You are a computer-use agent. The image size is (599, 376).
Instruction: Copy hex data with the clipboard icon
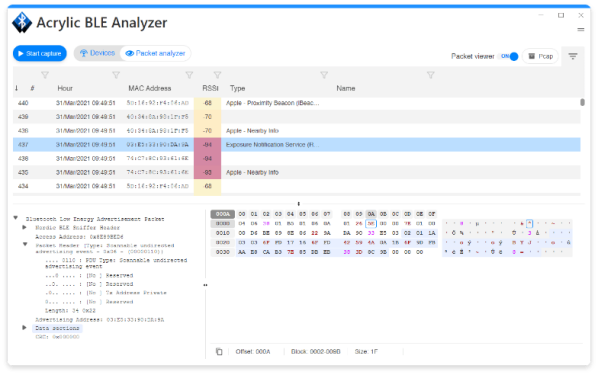219,352
